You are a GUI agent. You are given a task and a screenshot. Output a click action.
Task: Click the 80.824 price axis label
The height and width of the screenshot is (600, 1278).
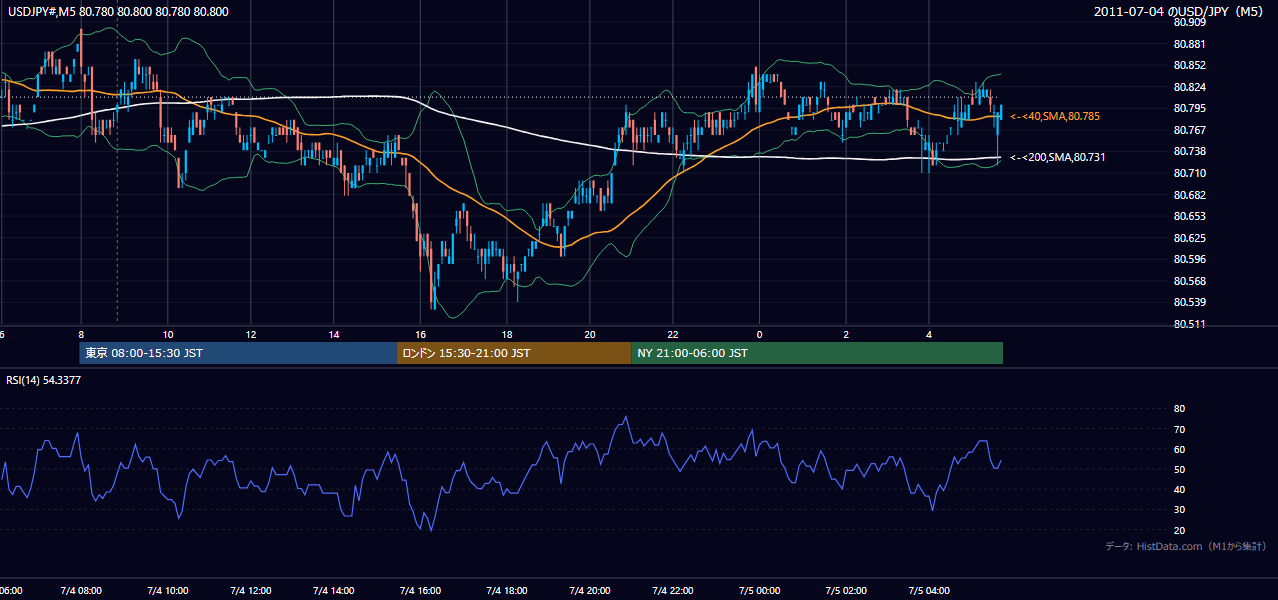click(1189, 87)
